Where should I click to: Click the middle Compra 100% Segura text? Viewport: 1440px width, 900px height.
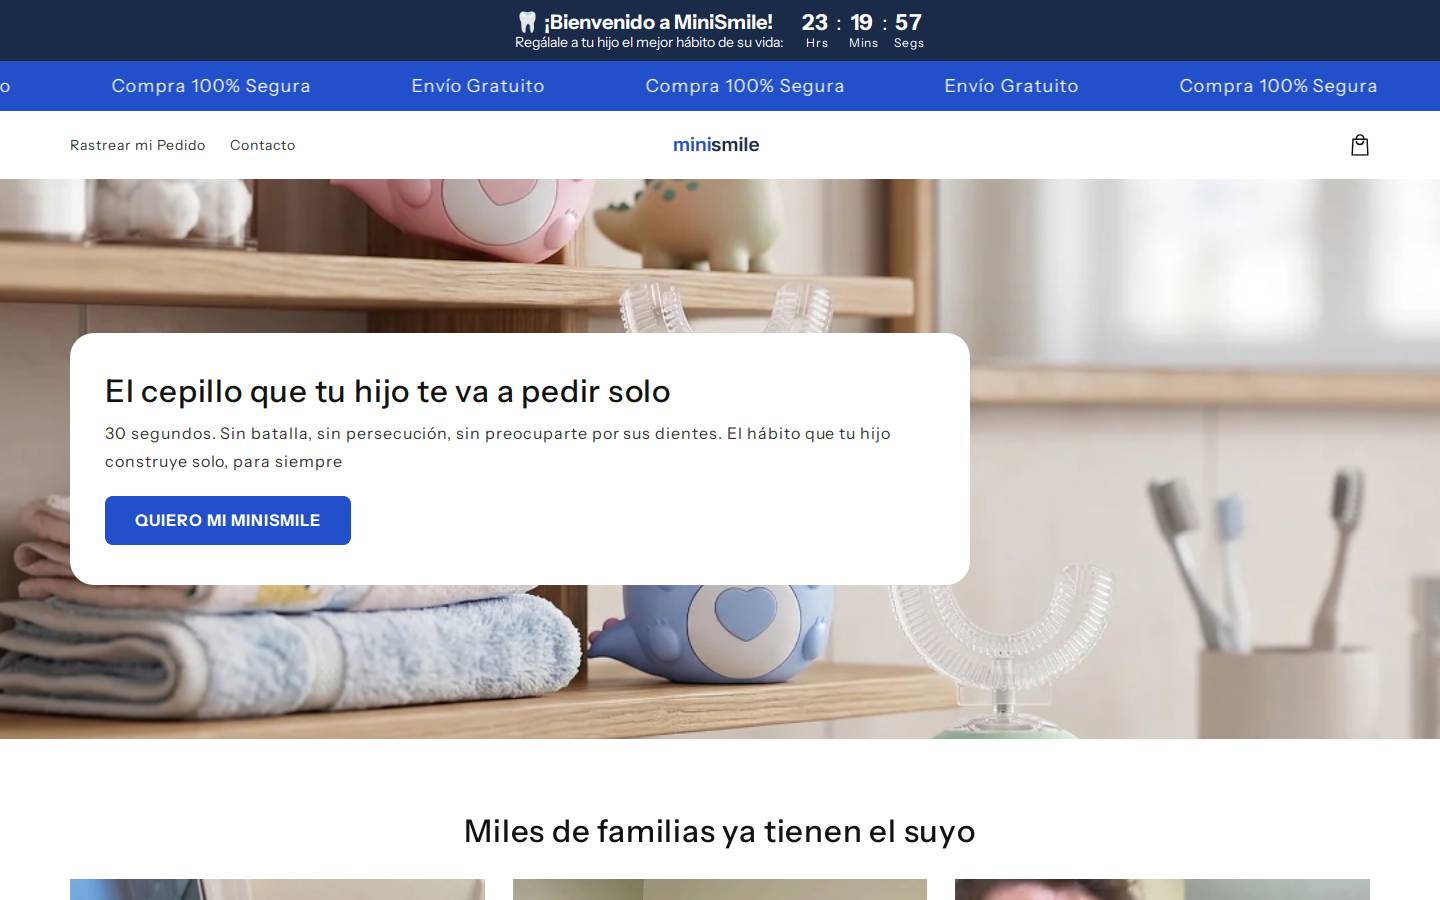[x=745, y=86]
